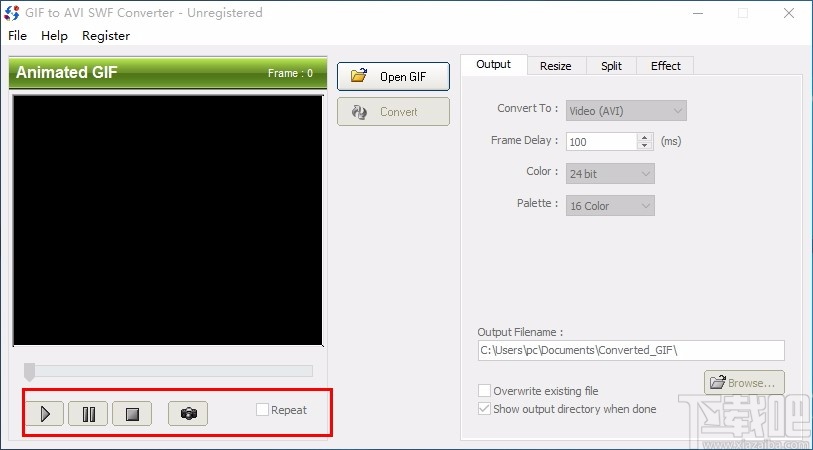The width and height of the screenshot is (813, 450).
Task: Switch to the Split tab
Action: 611,66
